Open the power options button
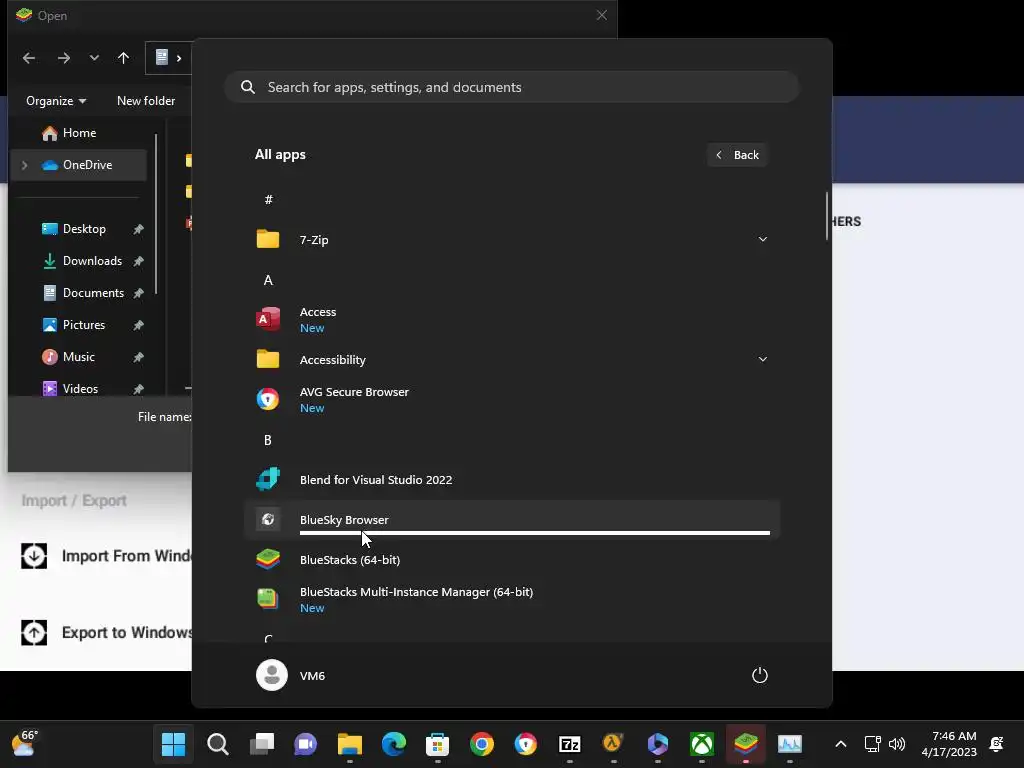1024x768 pixels. 760,675
